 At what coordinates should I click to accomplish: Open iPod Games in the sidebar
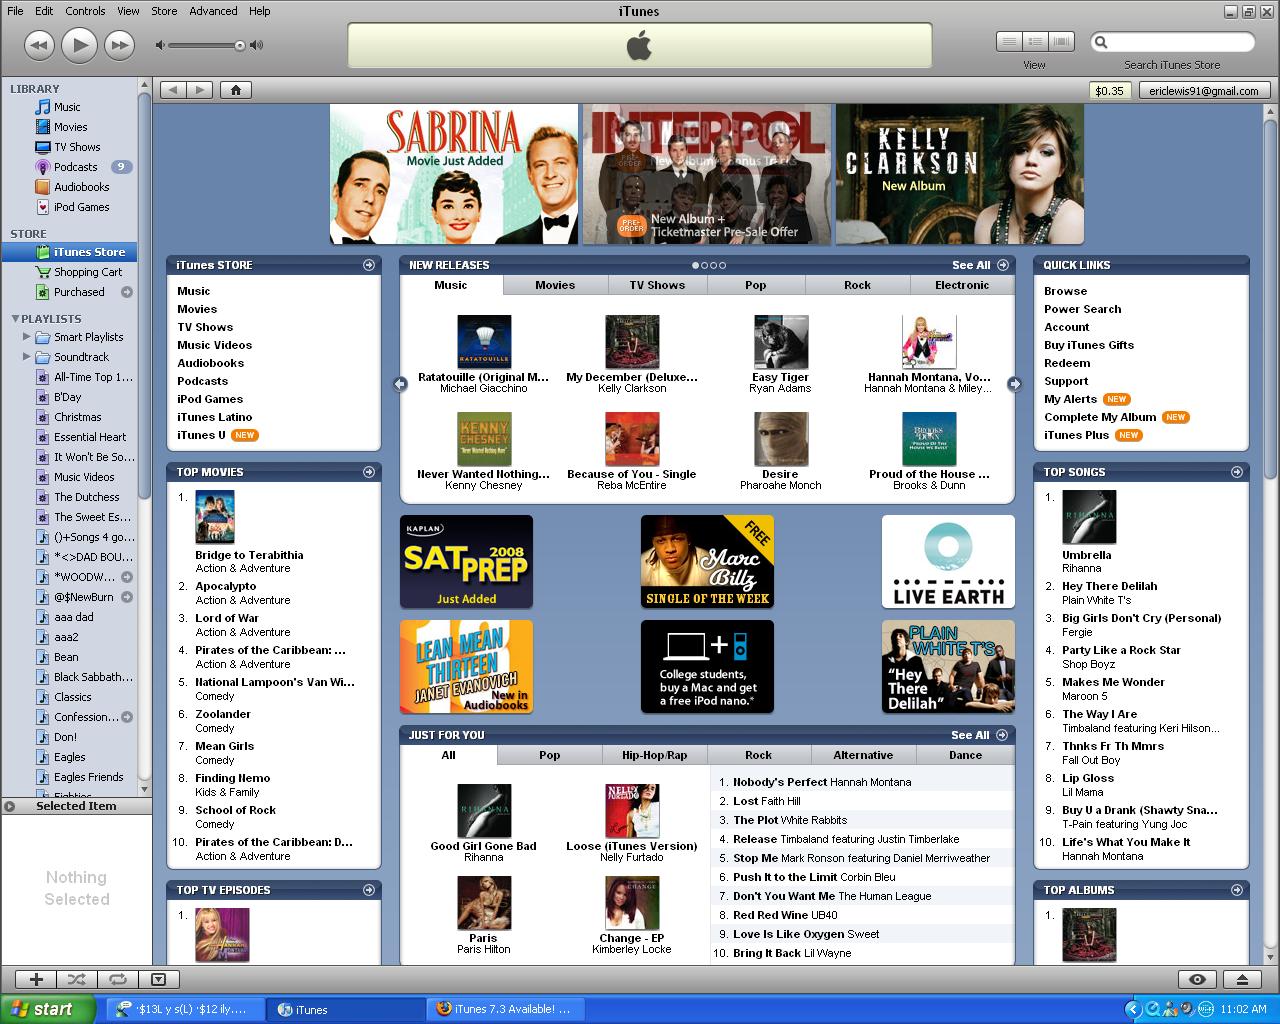(81, 207)
